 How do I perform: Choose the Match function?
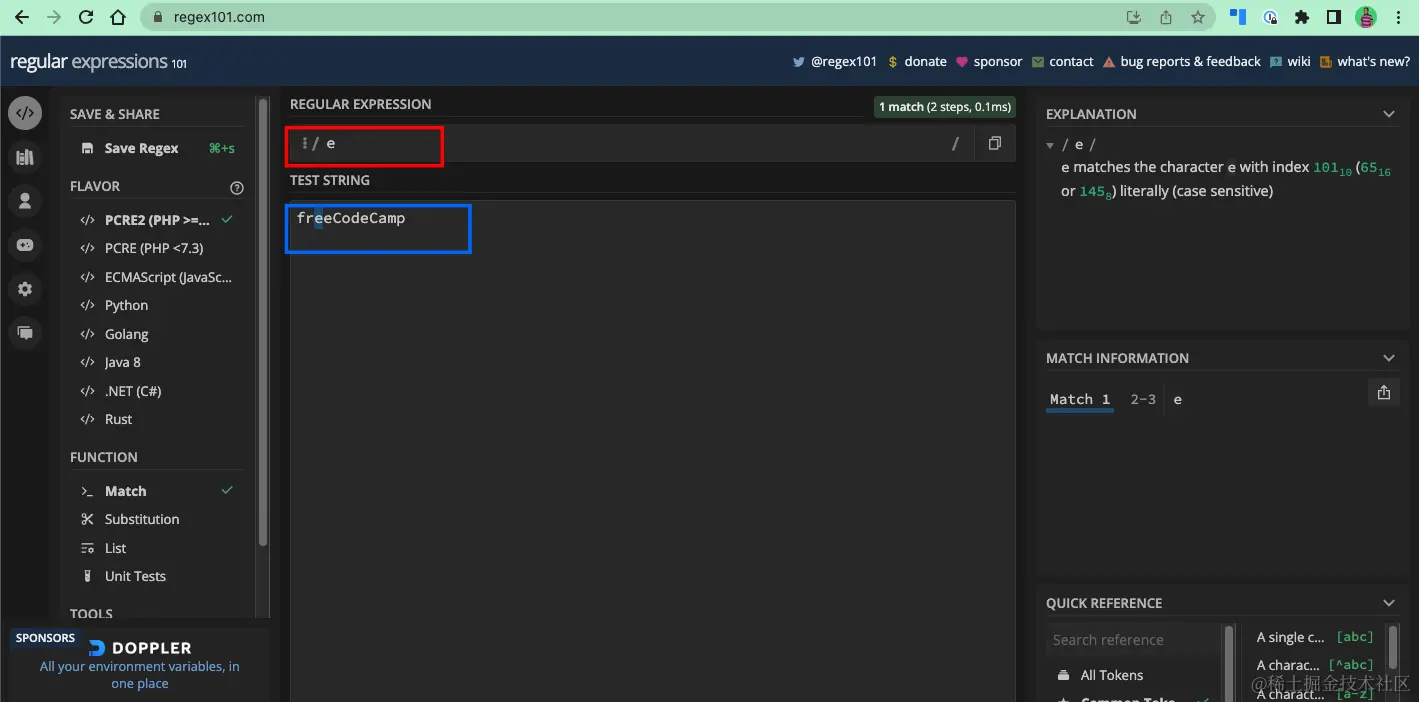tap(156, 491)
